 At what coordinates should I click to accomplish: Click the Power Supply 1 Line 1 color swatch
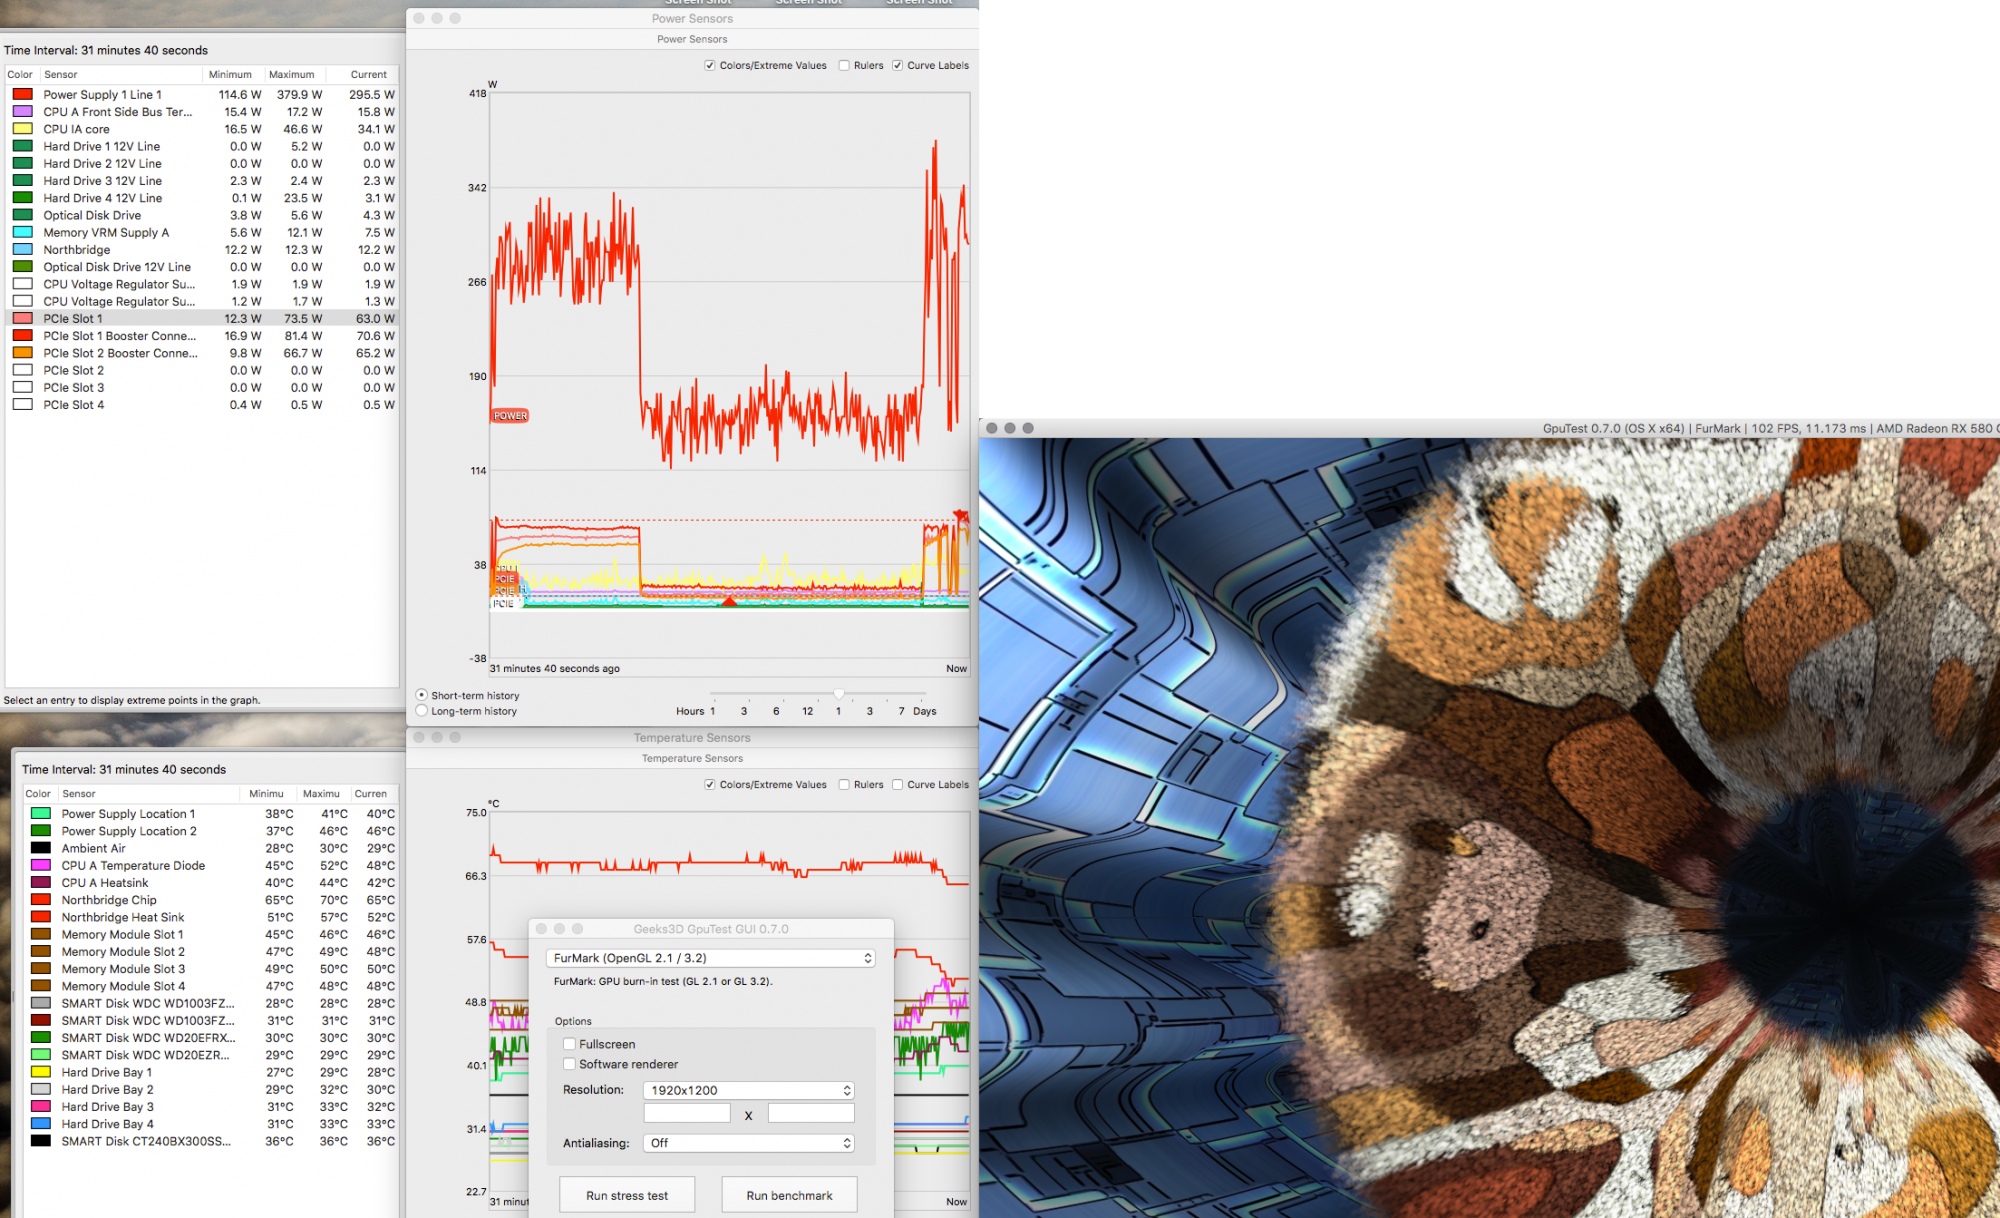23,94
